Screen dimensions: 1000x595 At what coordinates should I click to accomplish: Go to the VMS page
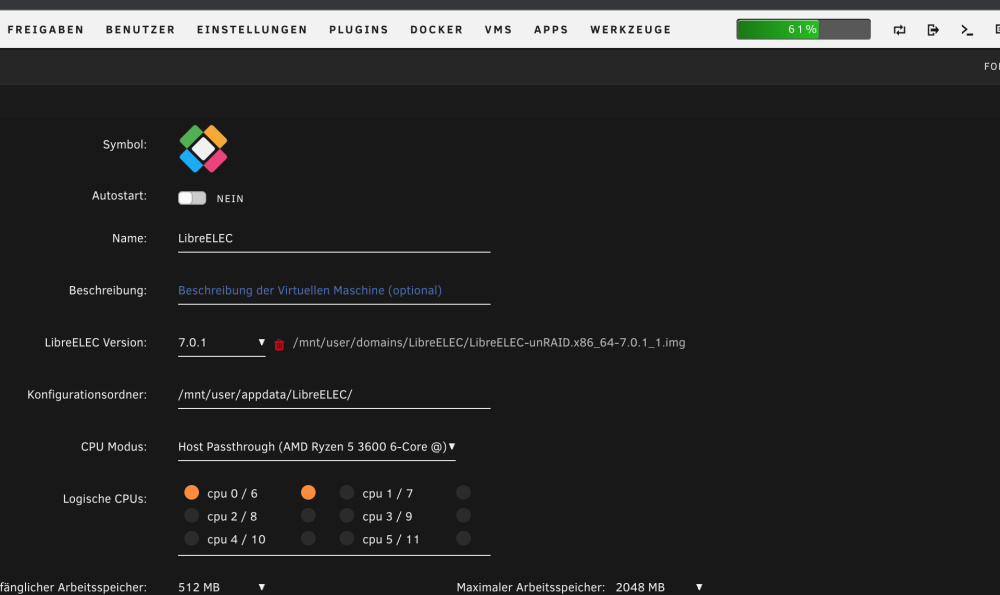click(498, 30)
